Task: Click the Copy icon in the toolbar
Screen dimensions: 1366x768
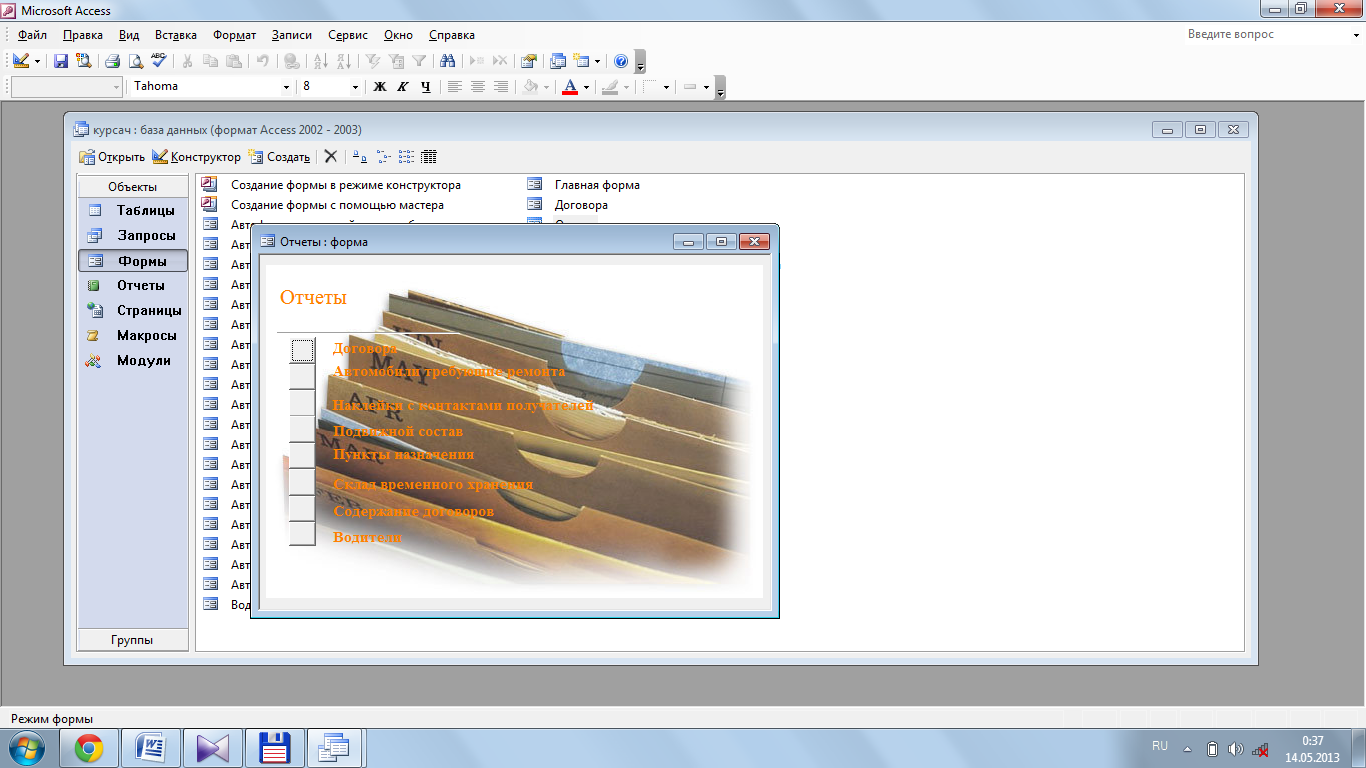Action: pyautogui.click(x=210, y=61)
